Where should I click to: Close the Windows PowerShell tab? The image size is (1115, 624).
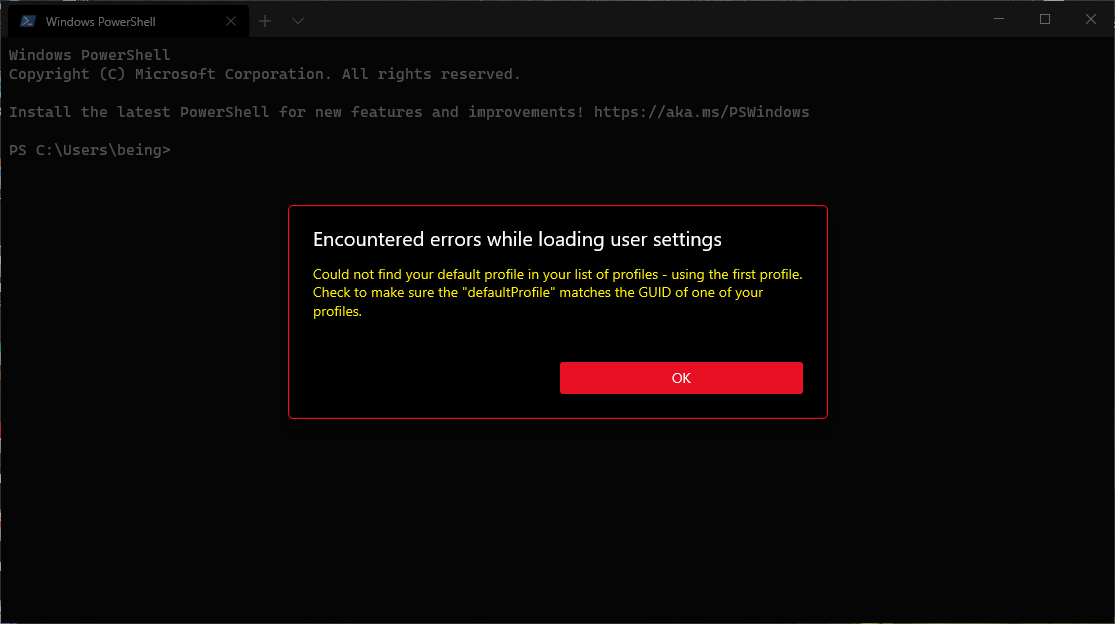[x=230, y=21]
